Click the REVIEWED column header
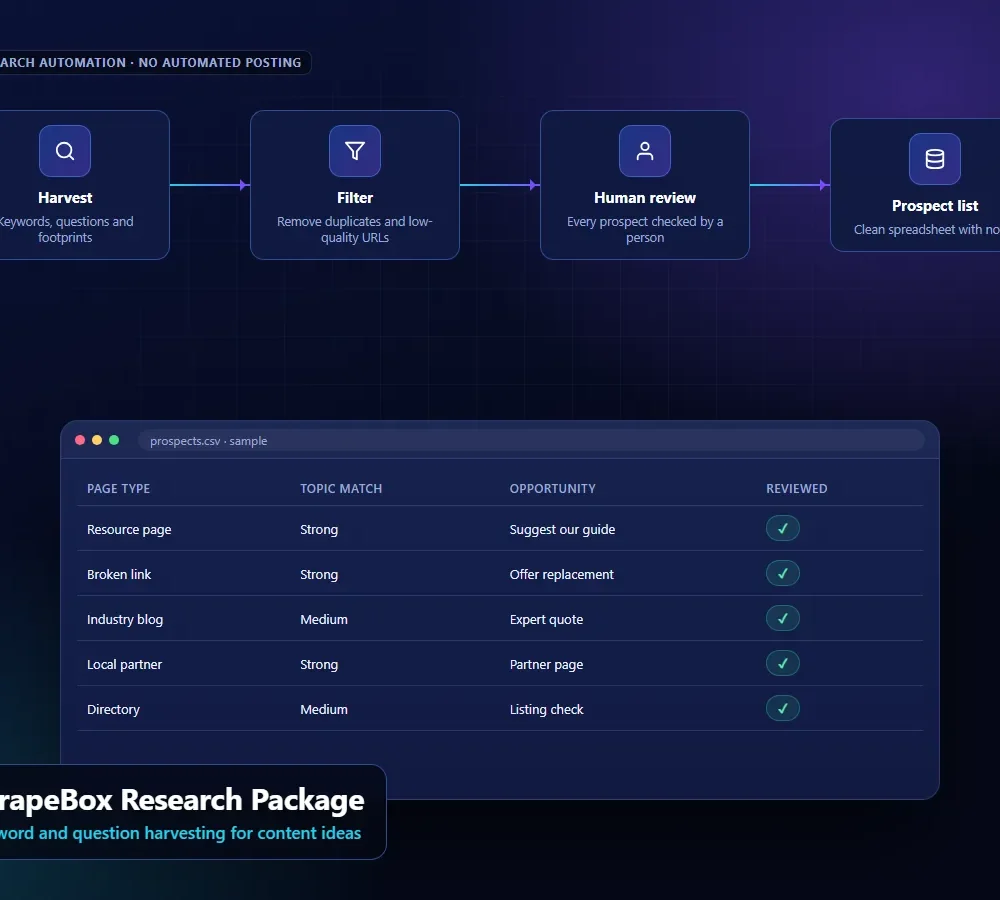 pos(797,489)
